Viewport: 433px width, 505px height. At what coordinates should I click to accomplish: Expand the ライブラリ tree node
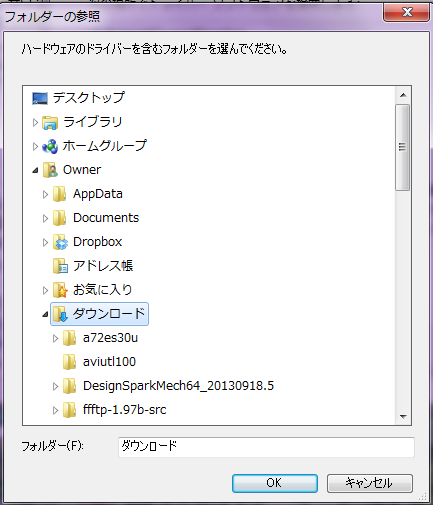pos(35,122)
